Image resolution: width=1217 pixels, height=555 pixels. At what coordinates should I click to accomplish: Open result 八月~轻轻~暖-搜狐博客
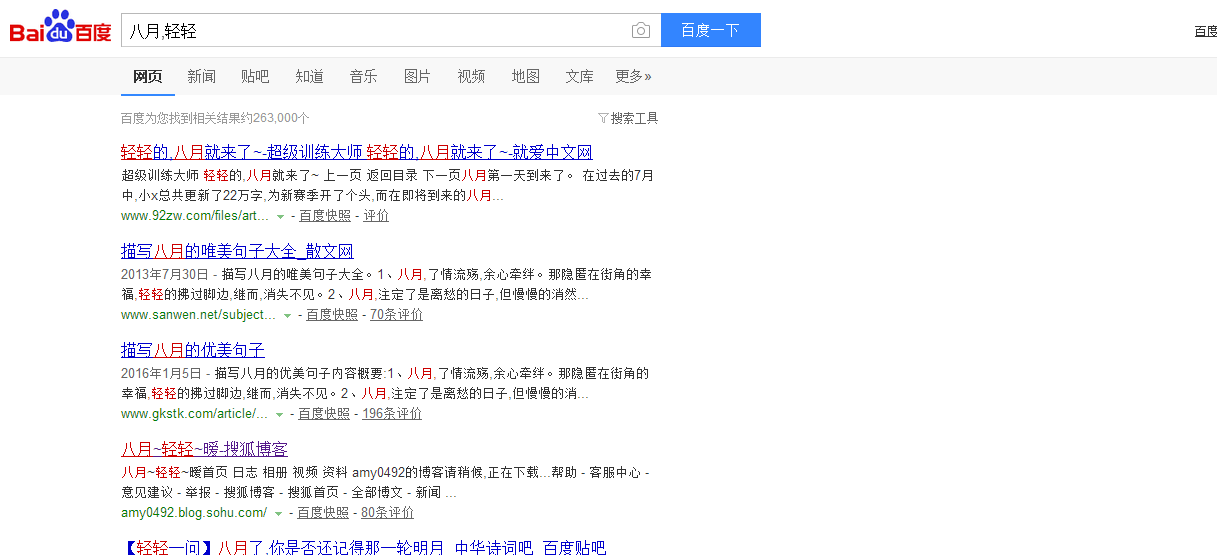204,449
